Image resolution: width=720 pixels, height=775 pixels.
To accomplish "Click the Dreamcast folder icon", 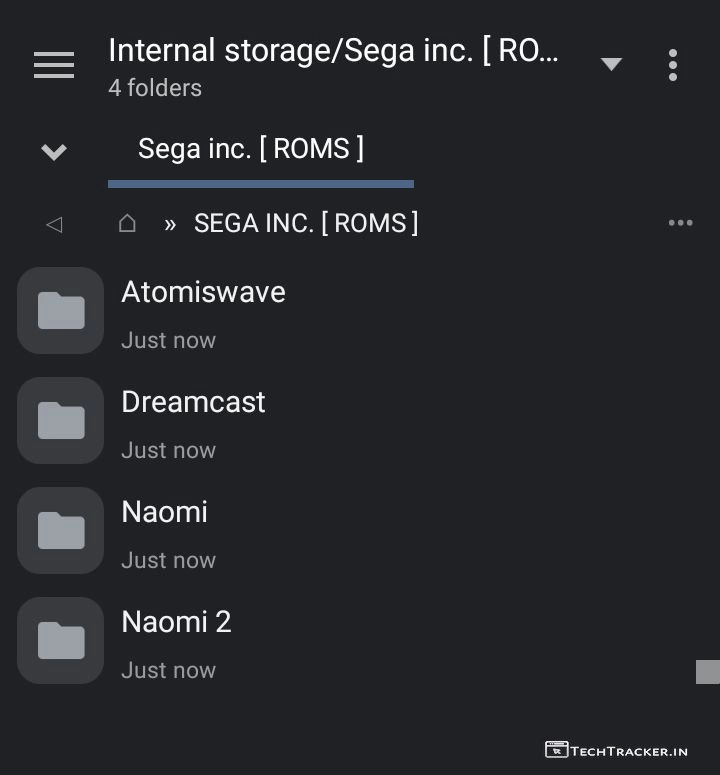I will pyautogui.click(x=61, y=421).
